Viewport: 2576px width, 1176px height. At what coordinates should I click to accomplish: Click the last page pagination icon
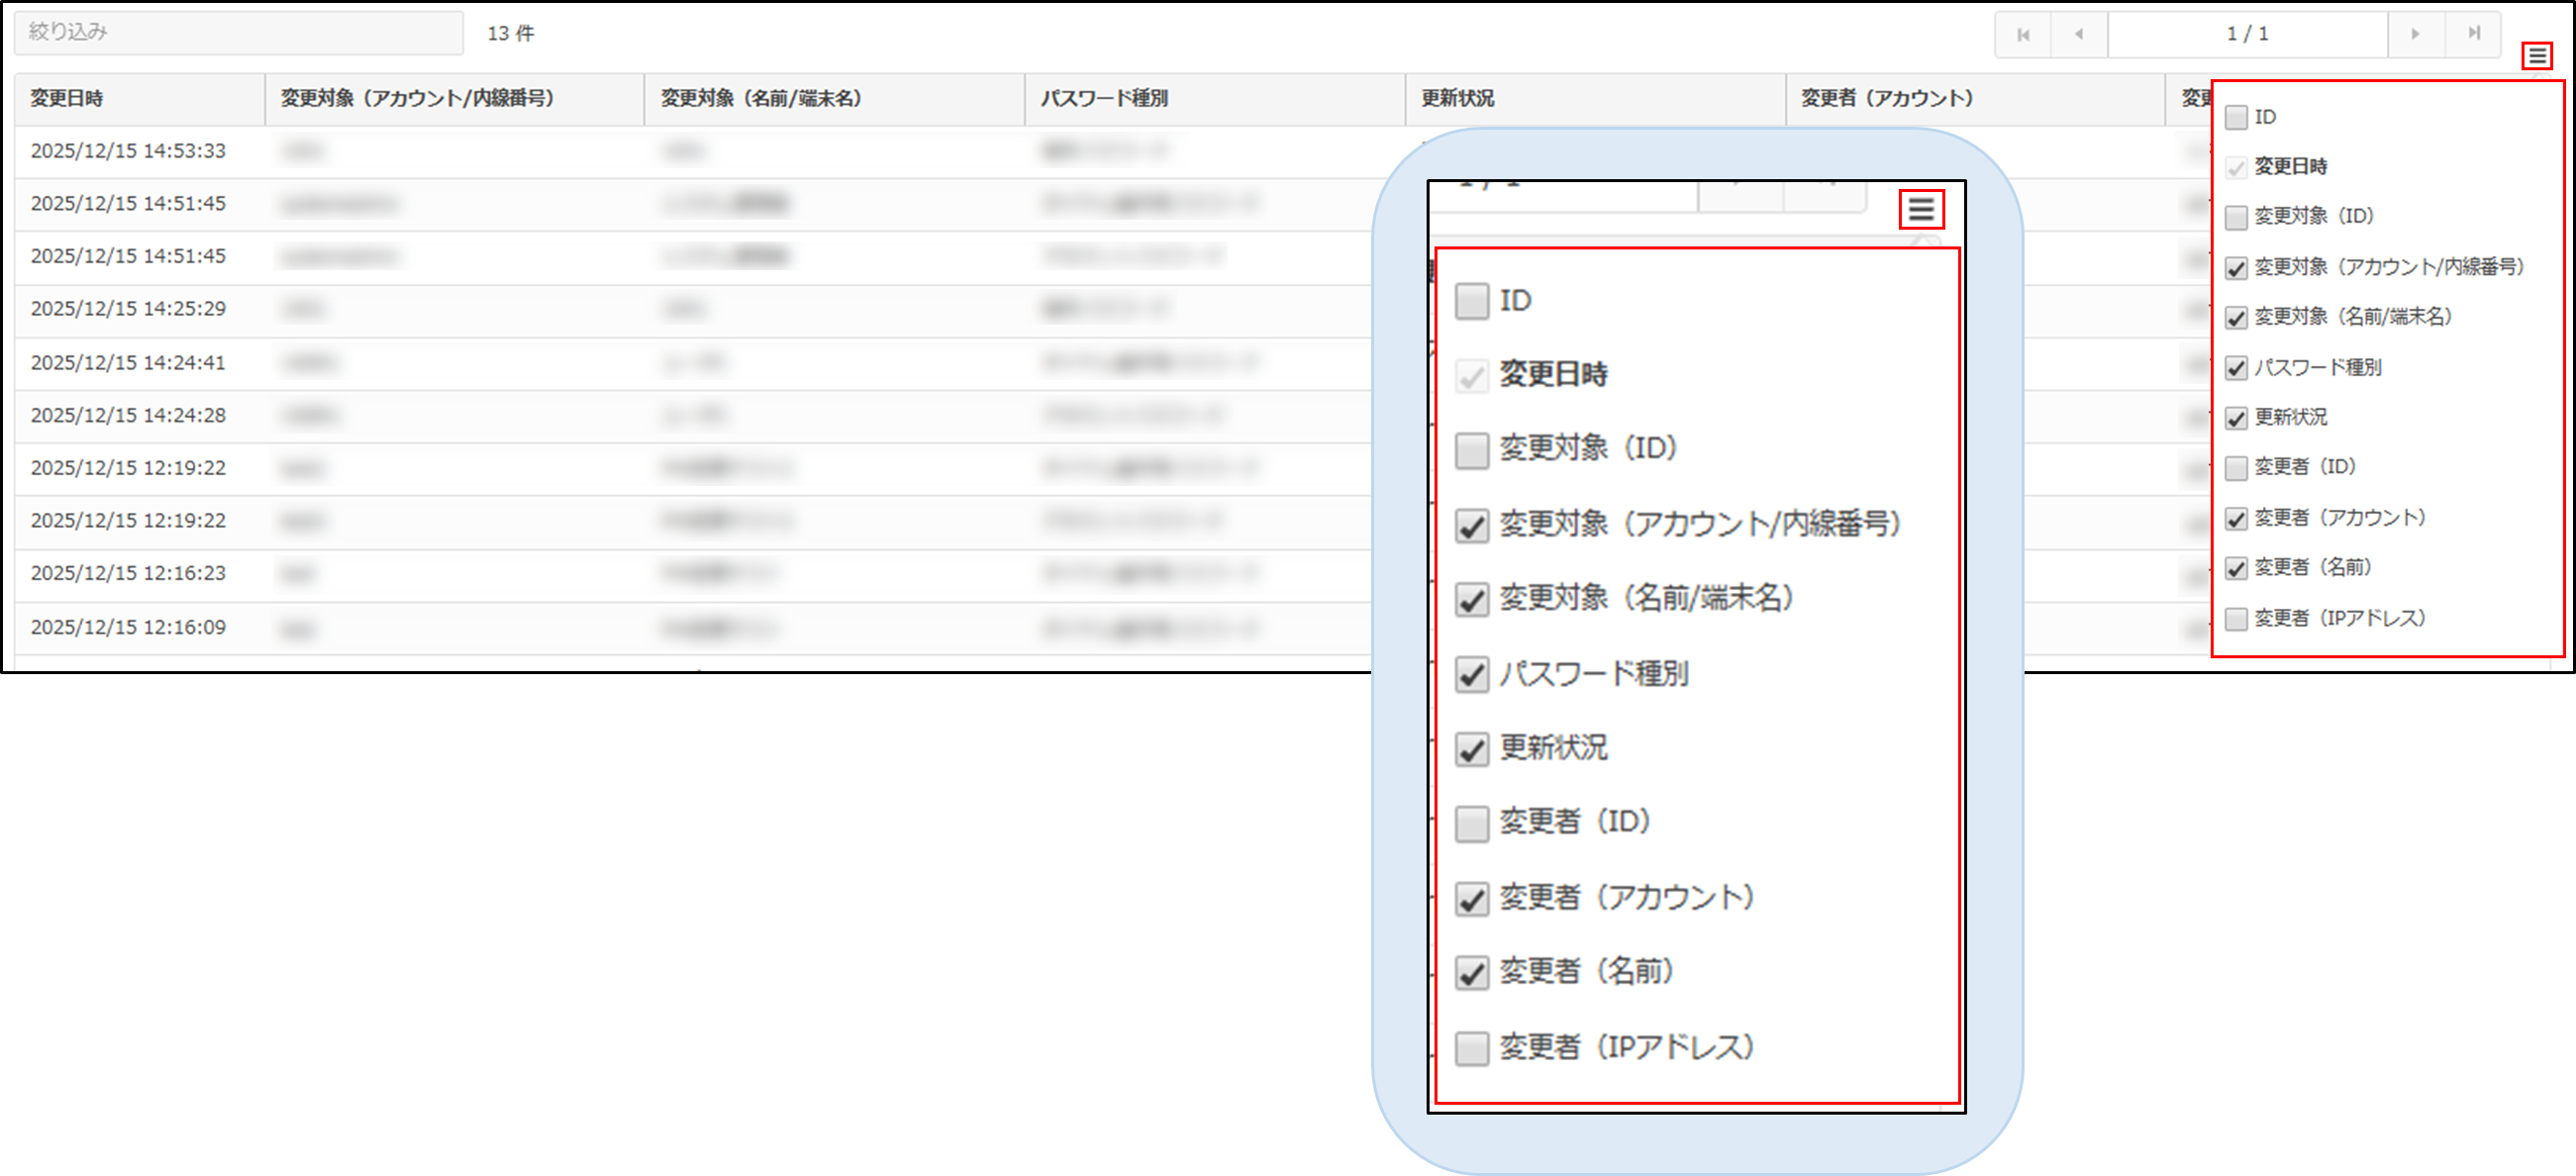2473,35
